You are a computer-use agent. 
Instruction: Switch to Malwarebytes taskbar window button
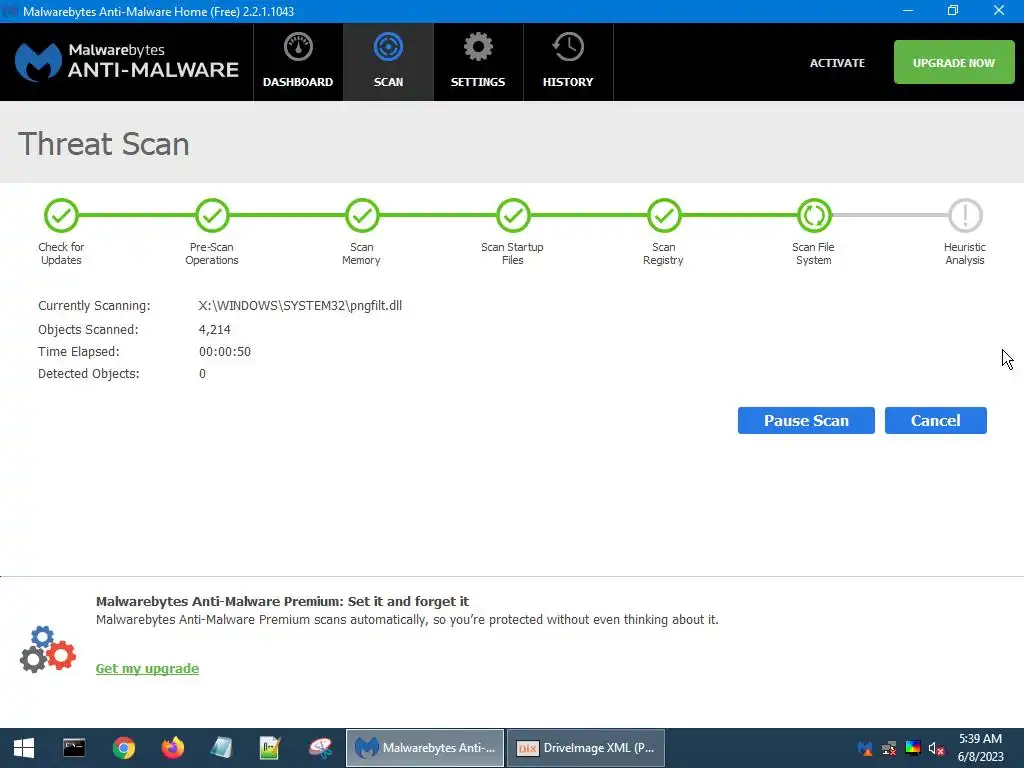coord(425,748)
